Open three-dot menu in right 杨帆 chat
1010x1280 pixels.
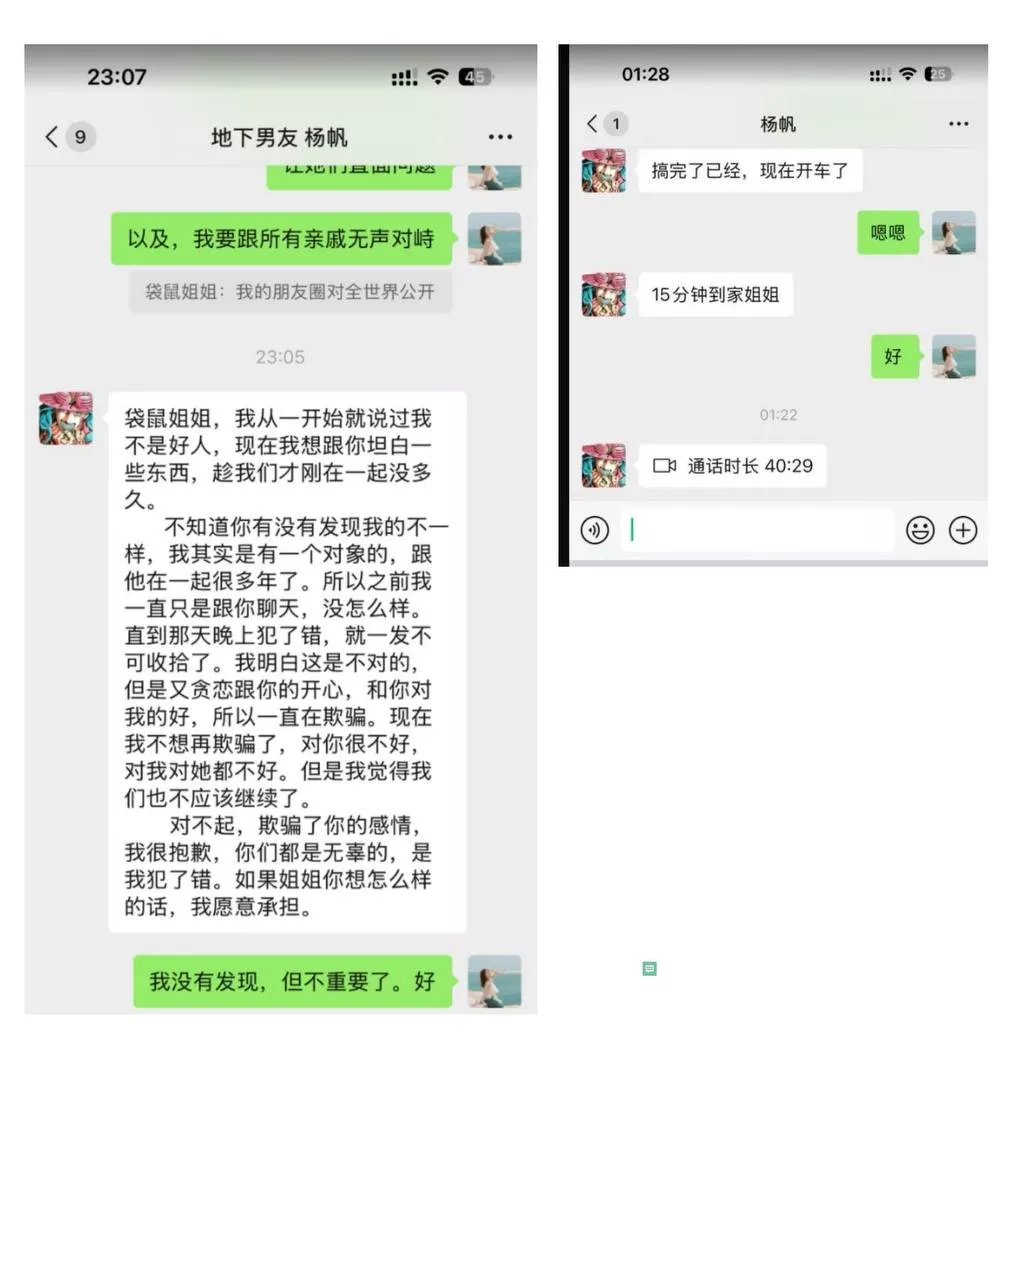click(958, 124)
